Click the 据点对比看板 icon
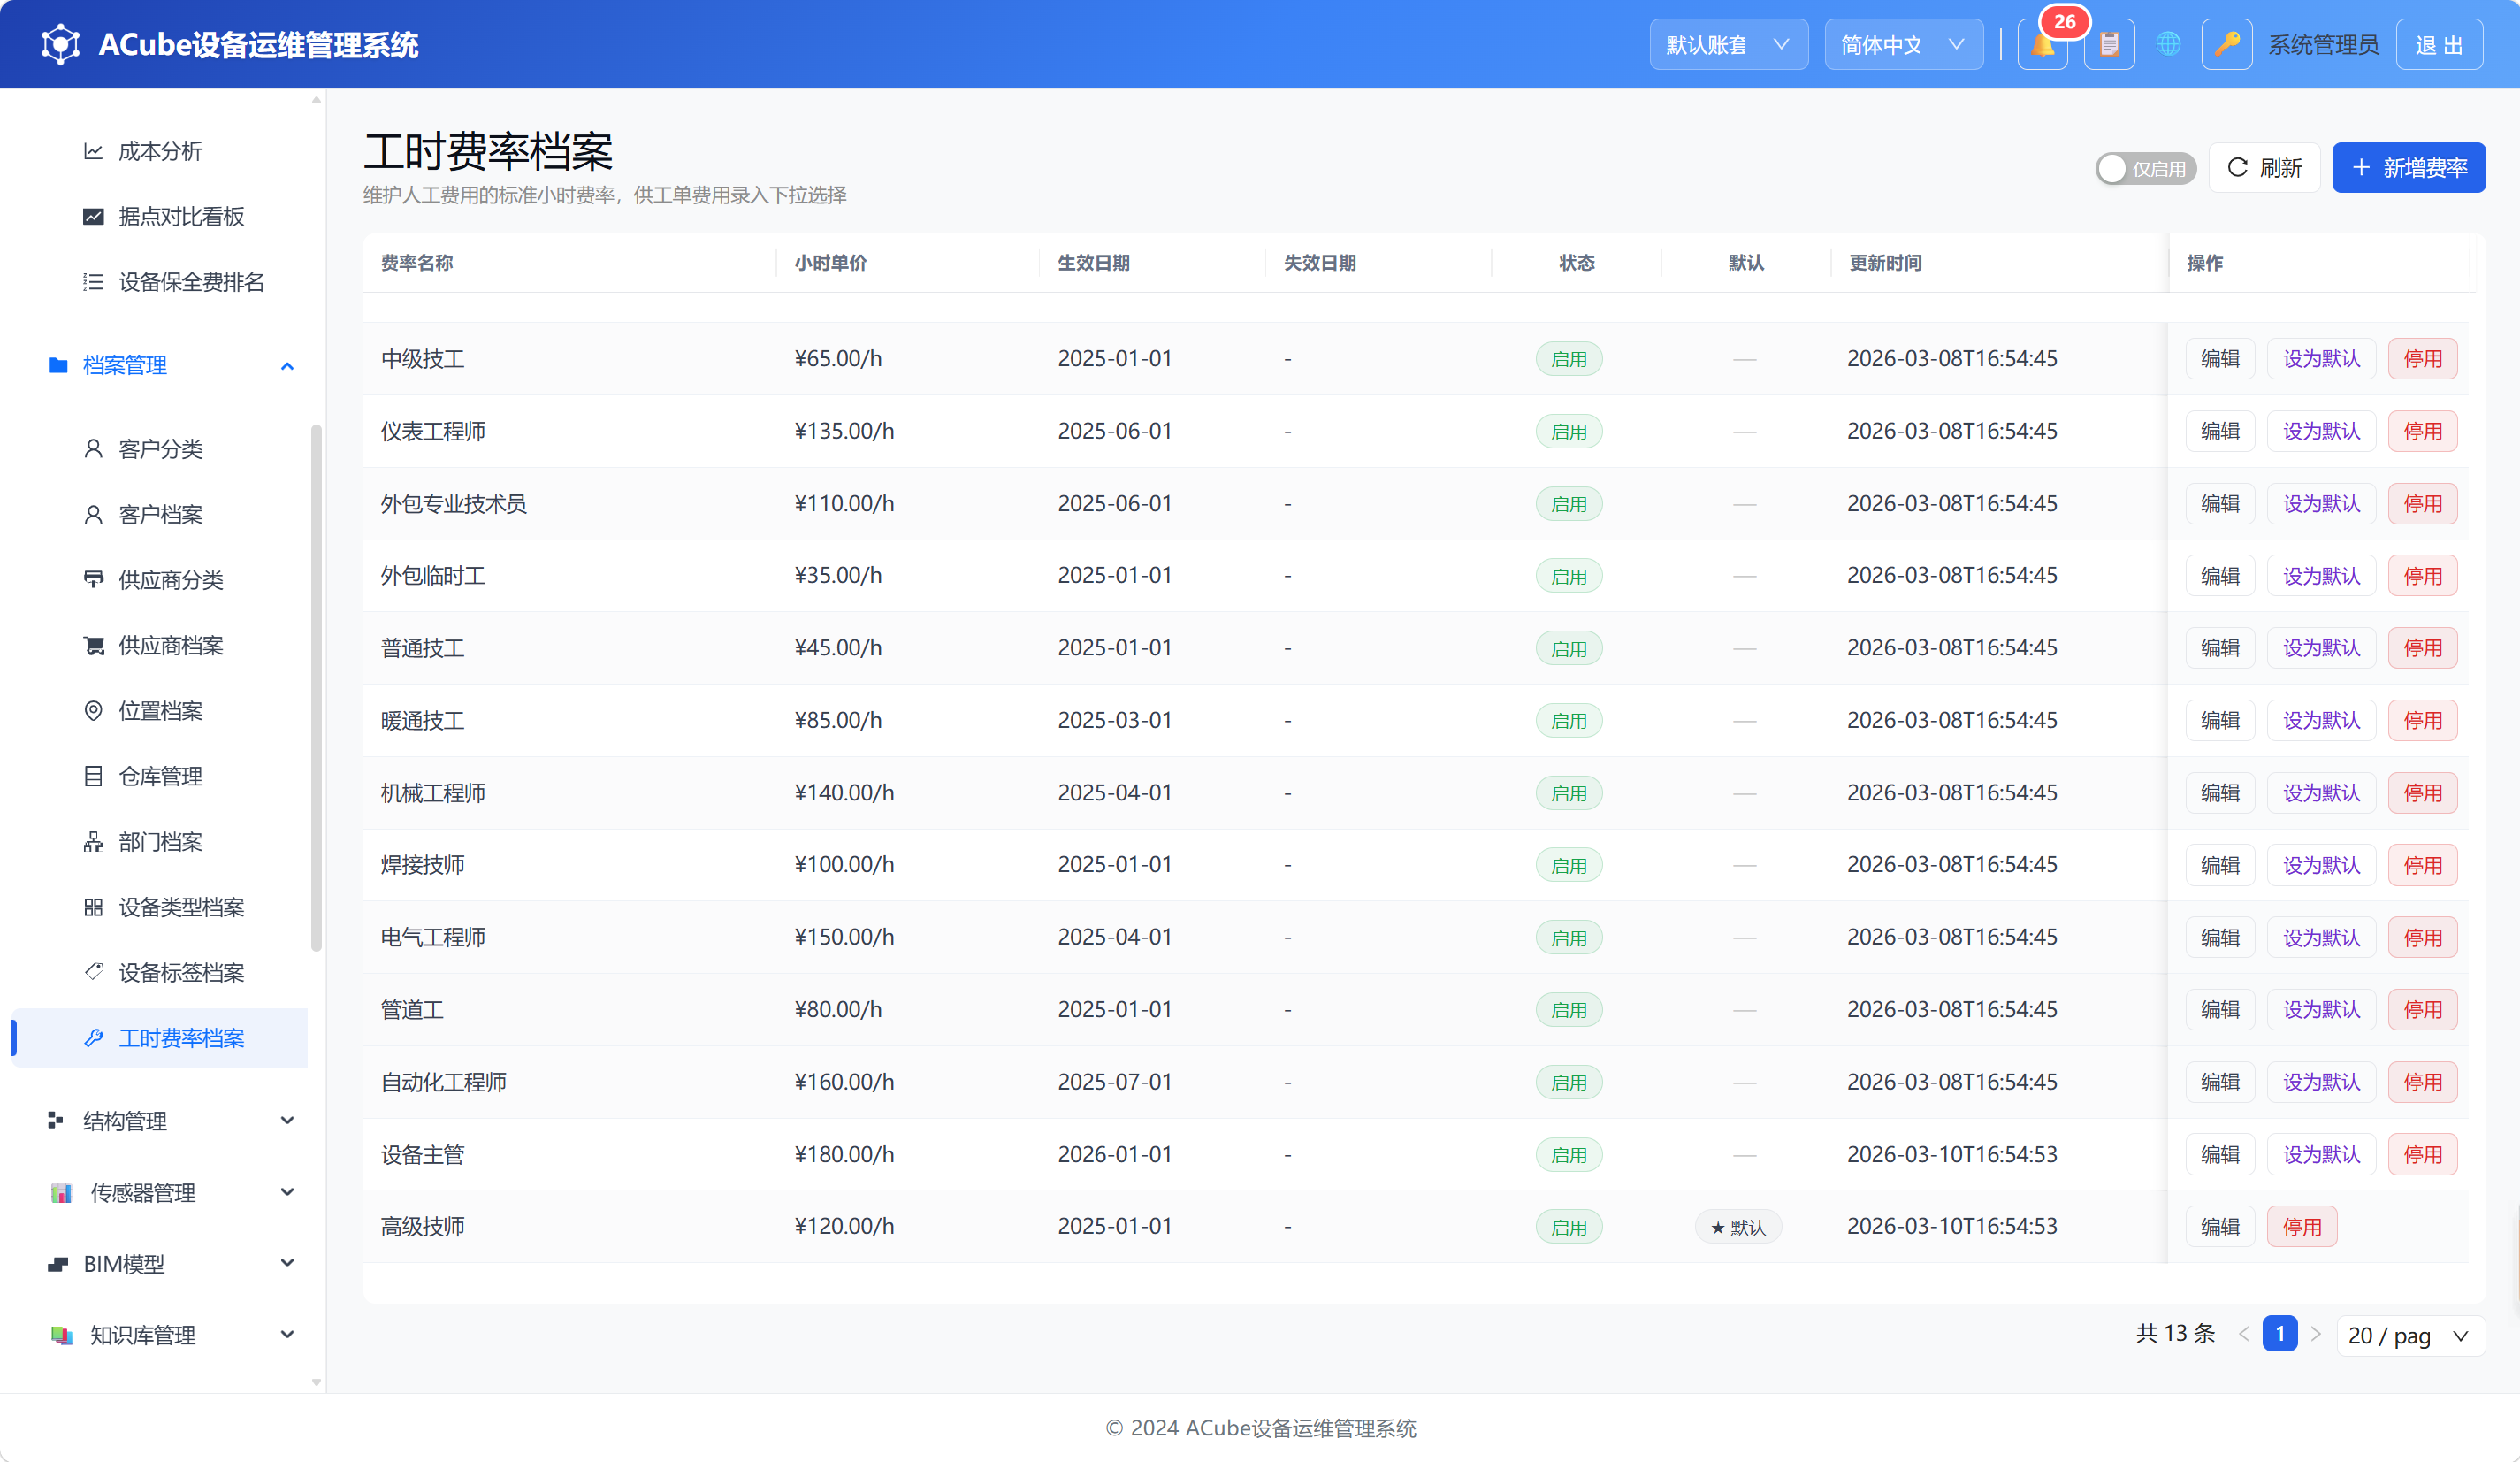The height and width of the screenshot is (1462, 2520). 93,216
